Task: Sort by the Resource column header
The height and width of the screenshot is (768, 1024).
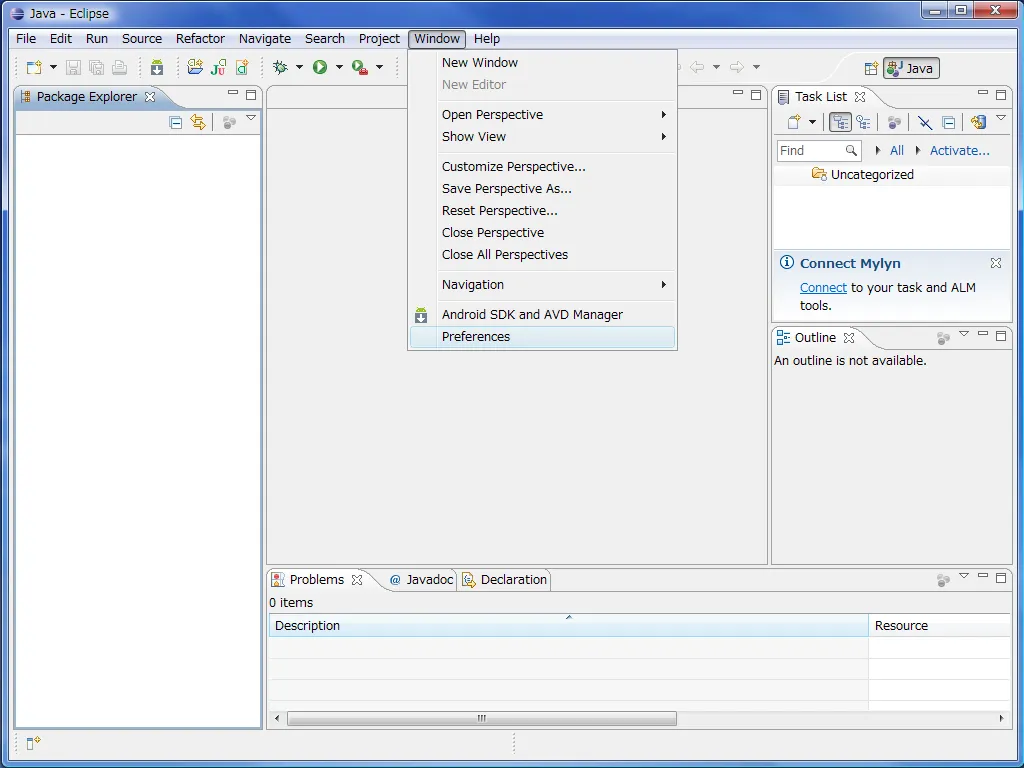Action: 940,625
